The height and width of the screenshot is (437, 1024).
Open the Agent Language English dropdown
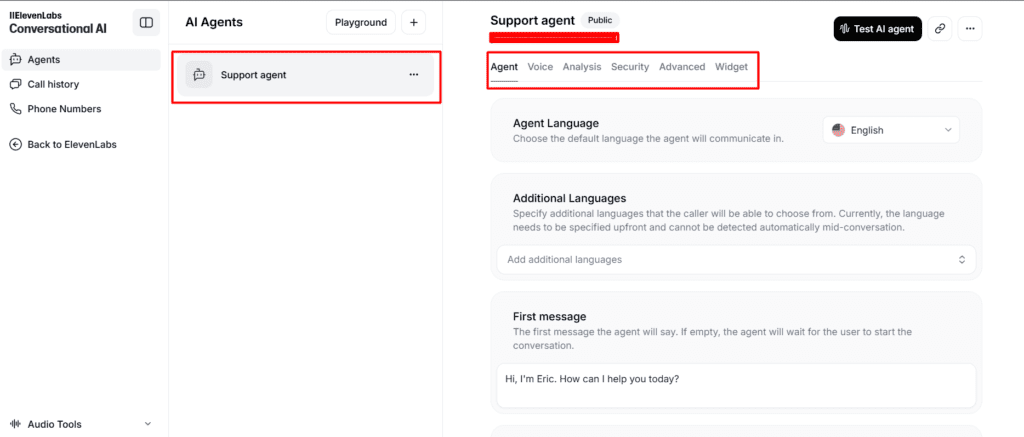(x=891, y=130)
